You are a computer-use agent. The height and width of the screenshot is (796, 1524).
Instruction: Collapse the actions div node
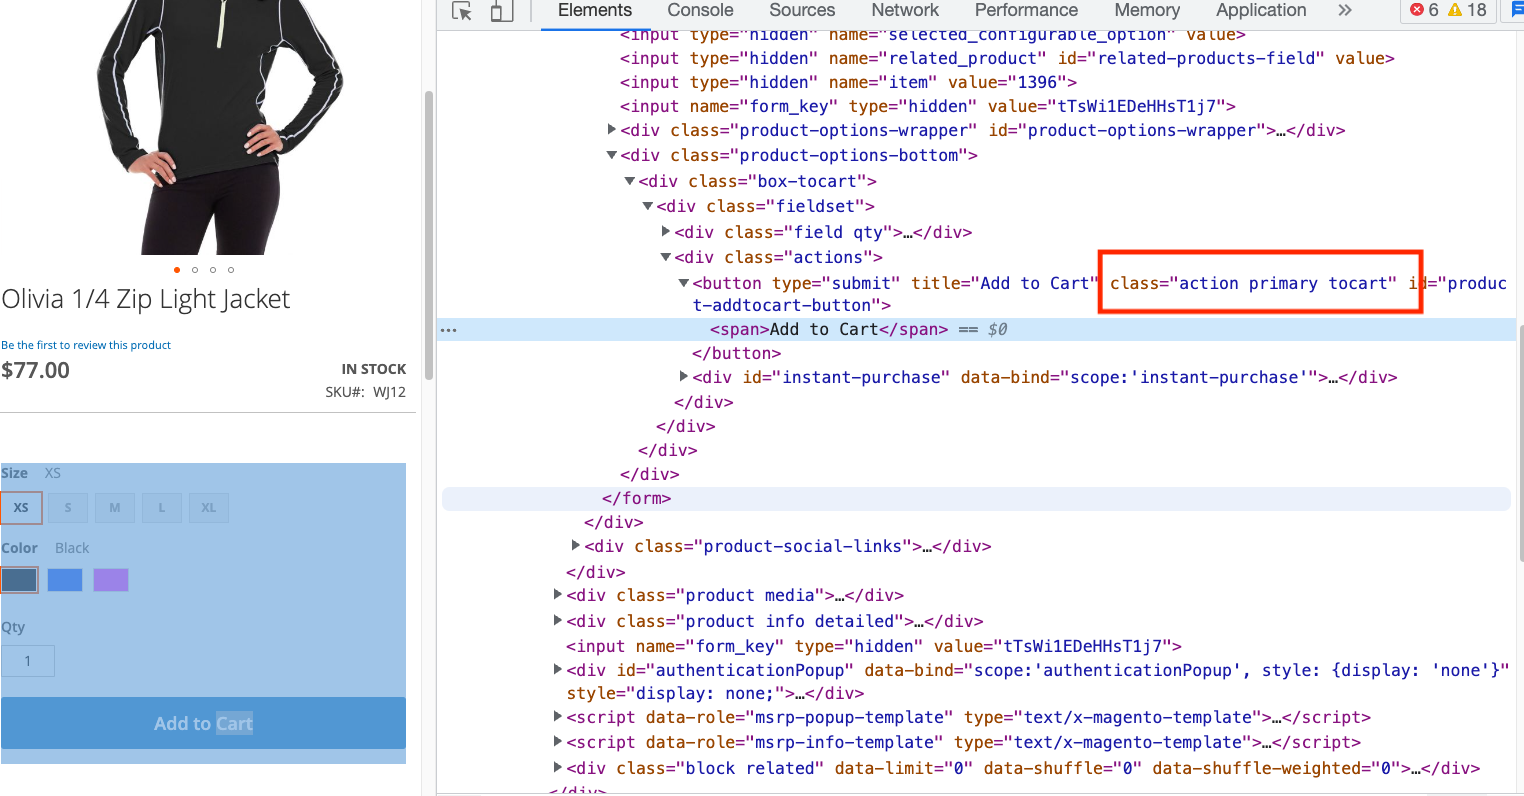pyautogui.click(x=666, y=257)
